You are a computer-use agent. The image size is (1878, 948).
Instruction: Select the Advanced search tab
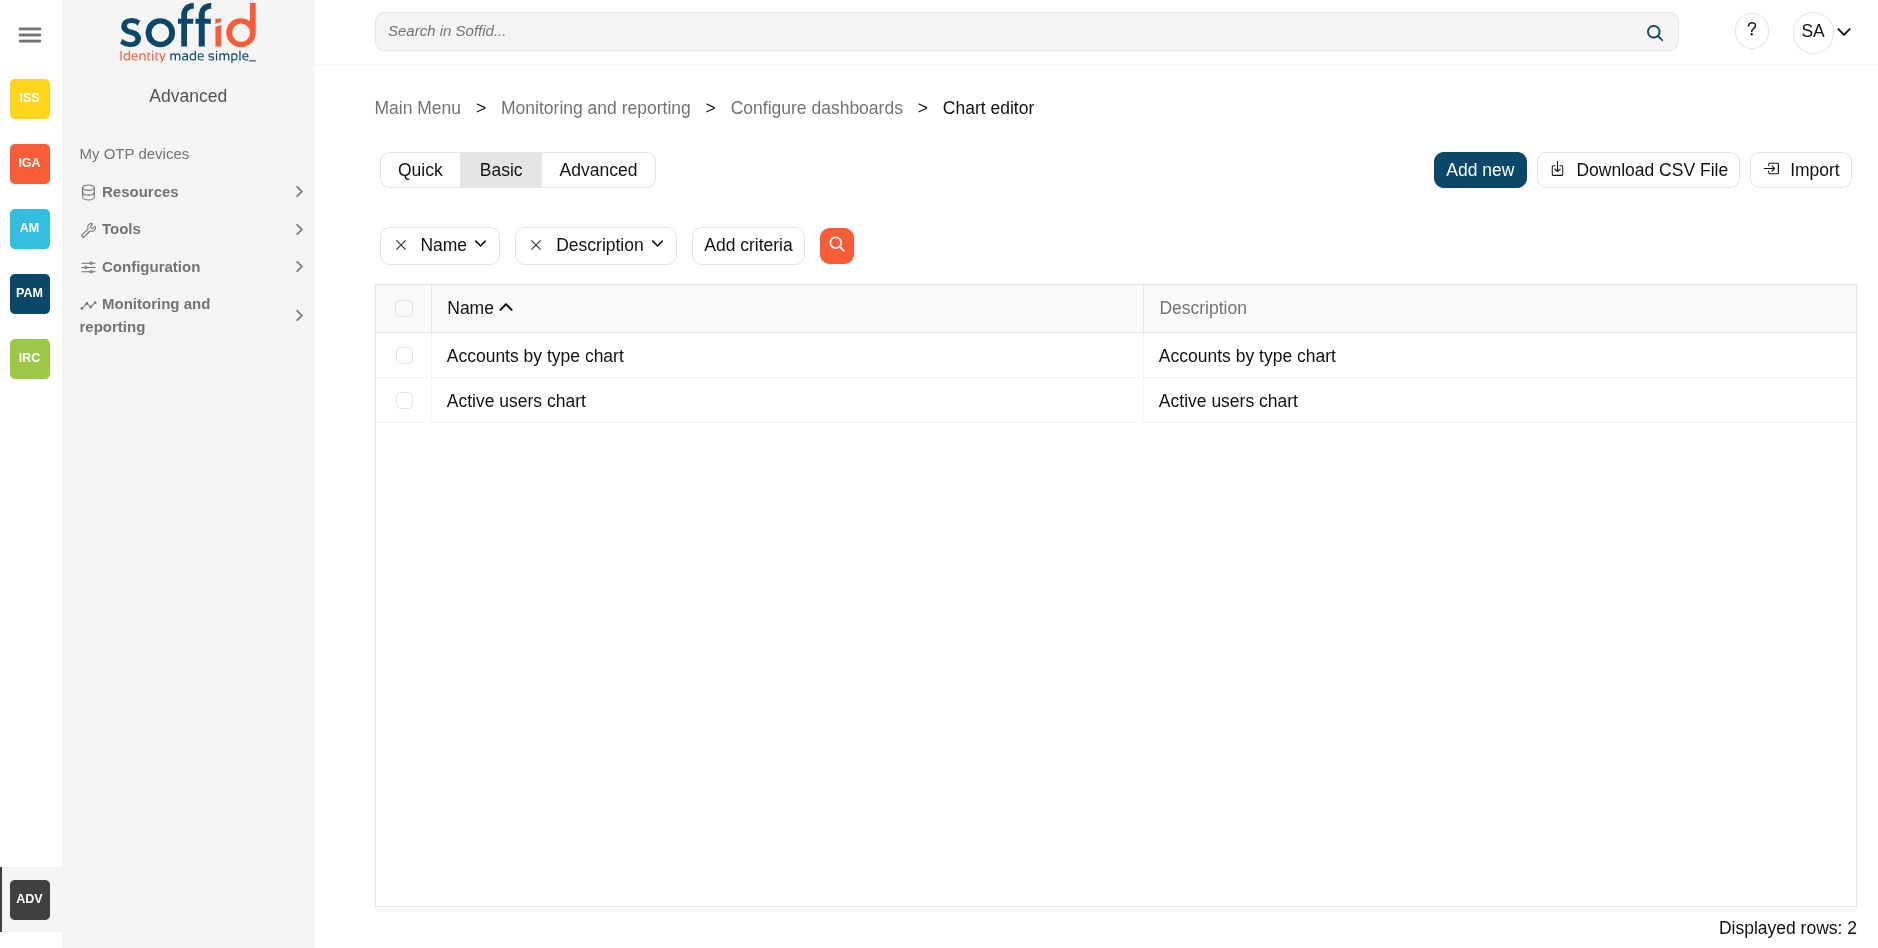pos(598,170)
